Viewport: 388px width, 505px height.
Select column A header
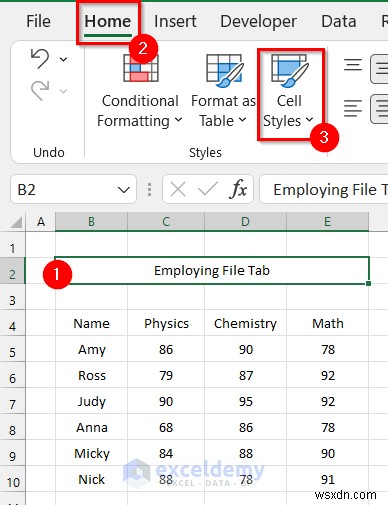(41, 221)
